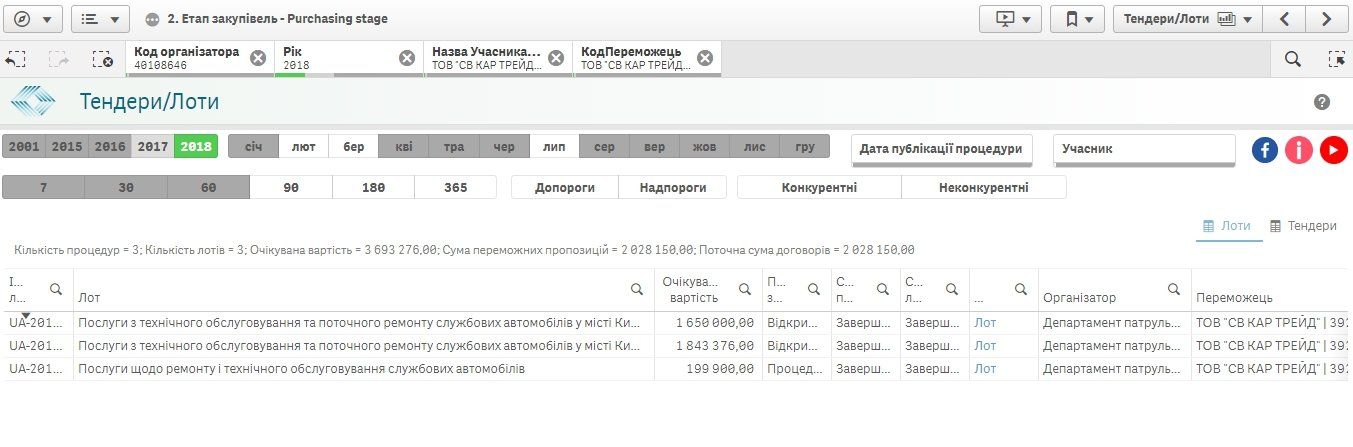
Task: Open the navigation compass dropdown
Action: click(x=33, y=19)
